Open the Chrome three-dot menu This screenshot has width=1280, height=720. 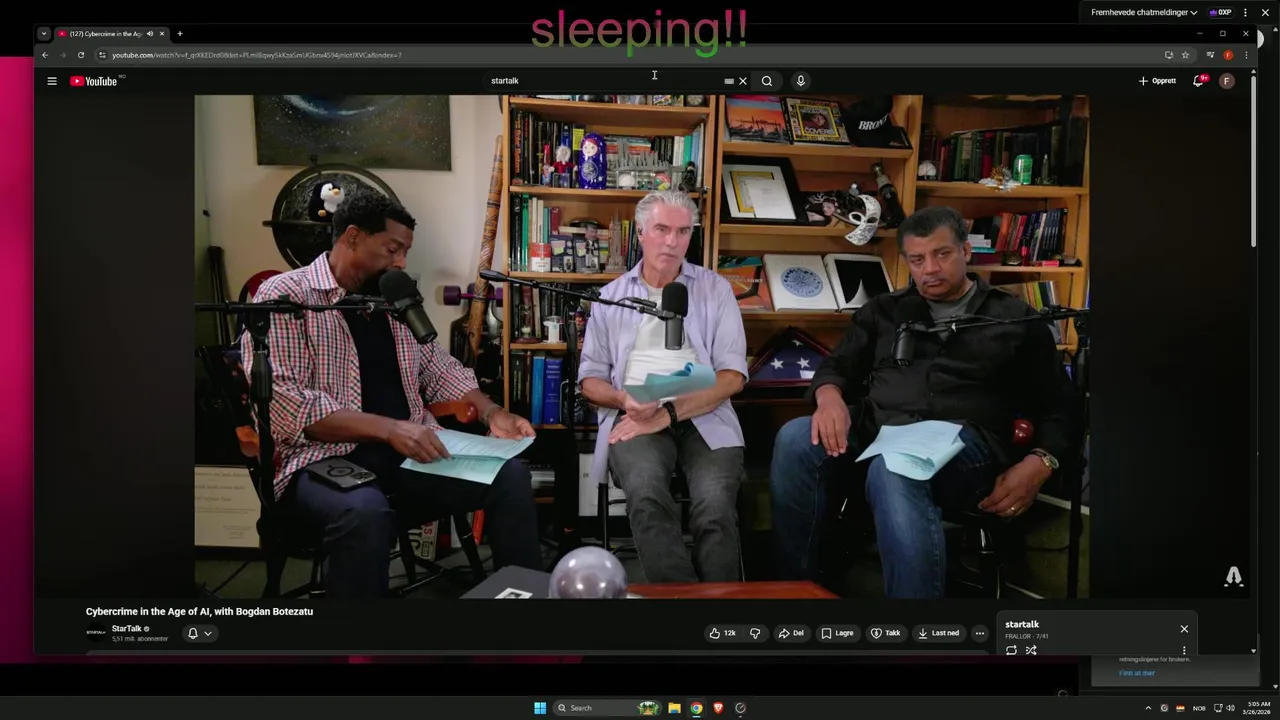pyautogui.click(x=1245, y=55)
